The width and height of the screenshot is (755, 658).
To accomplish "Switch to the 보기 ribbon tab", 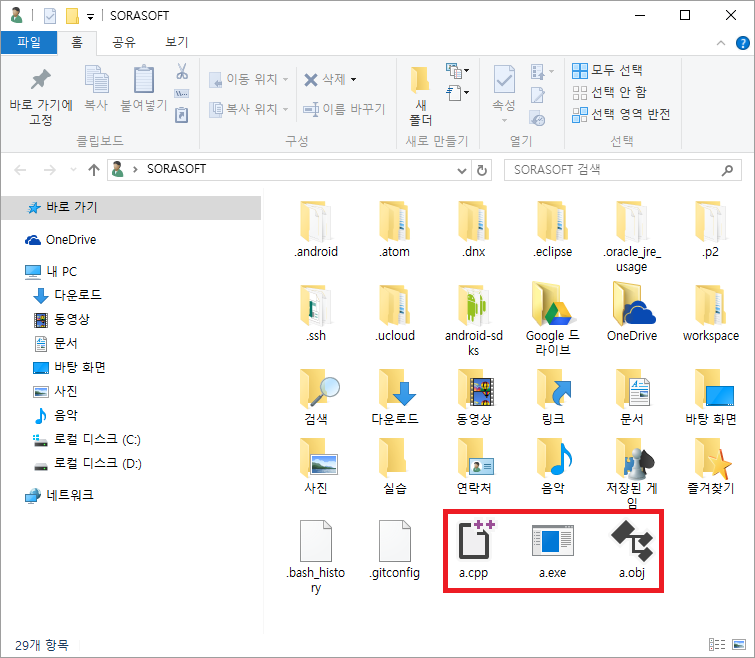I will tap(176, 42).
